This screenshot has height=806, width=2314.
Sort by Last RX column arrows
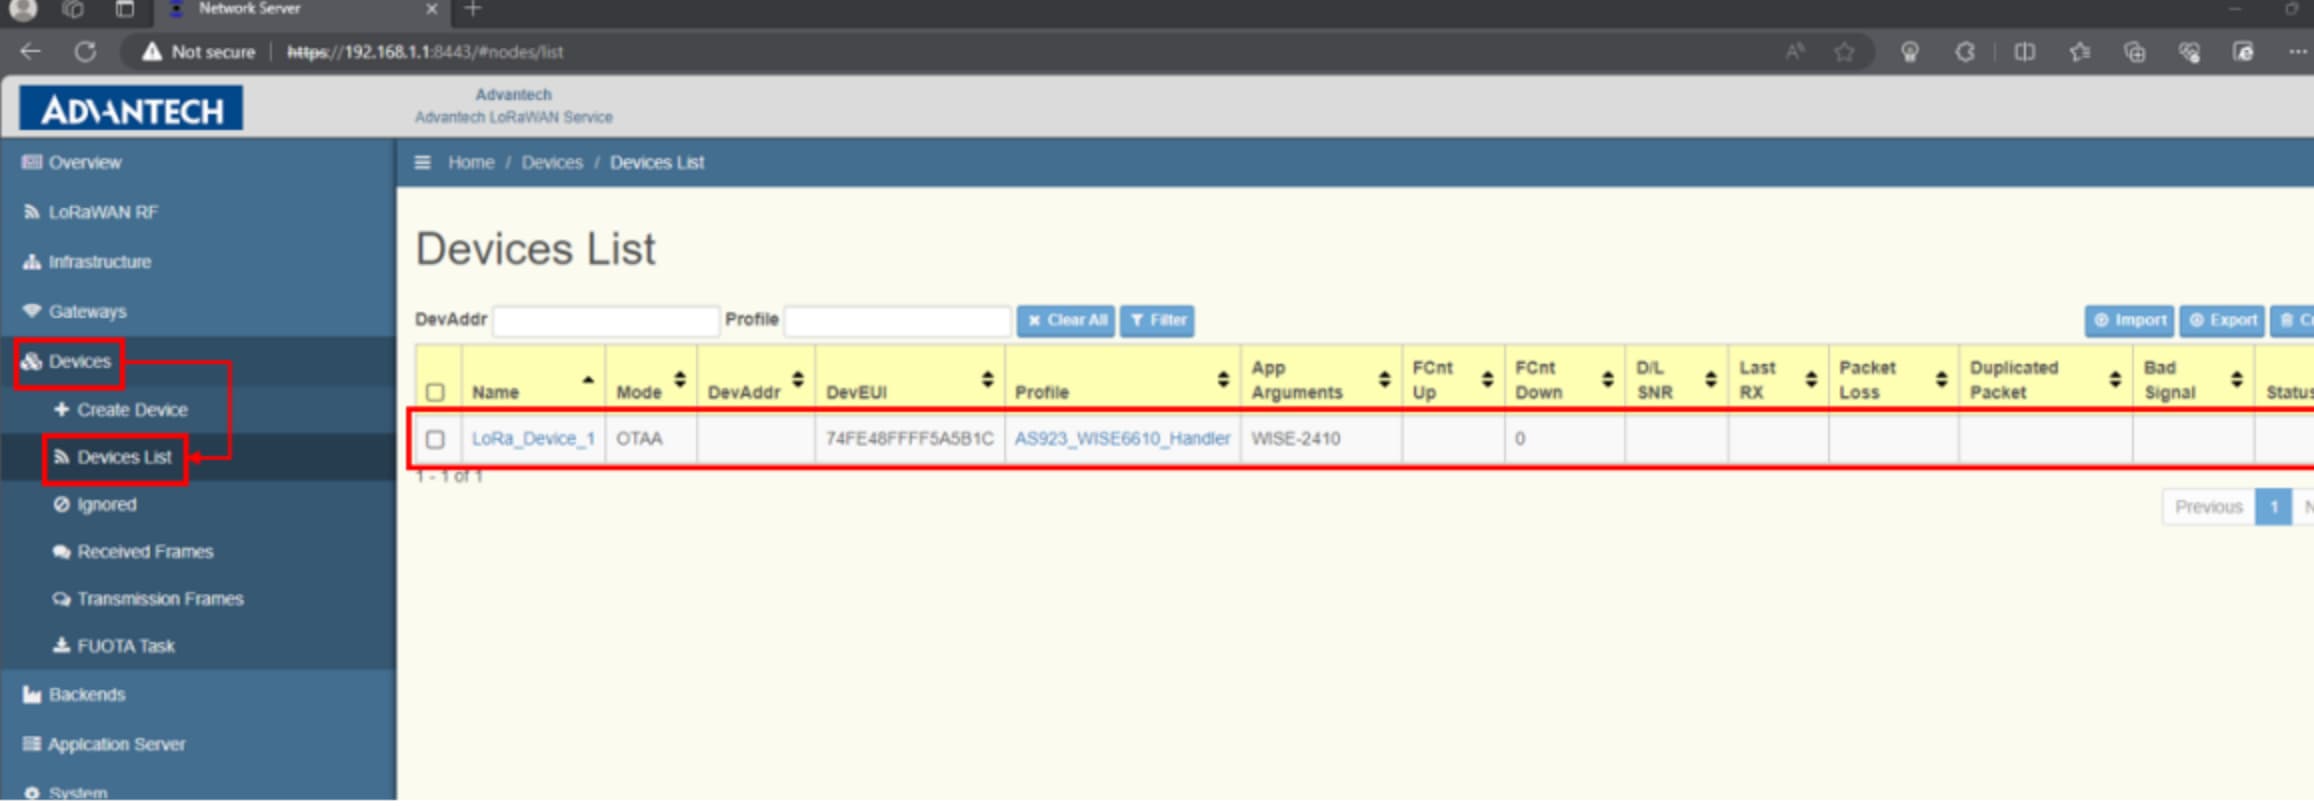pos(1811,380)
